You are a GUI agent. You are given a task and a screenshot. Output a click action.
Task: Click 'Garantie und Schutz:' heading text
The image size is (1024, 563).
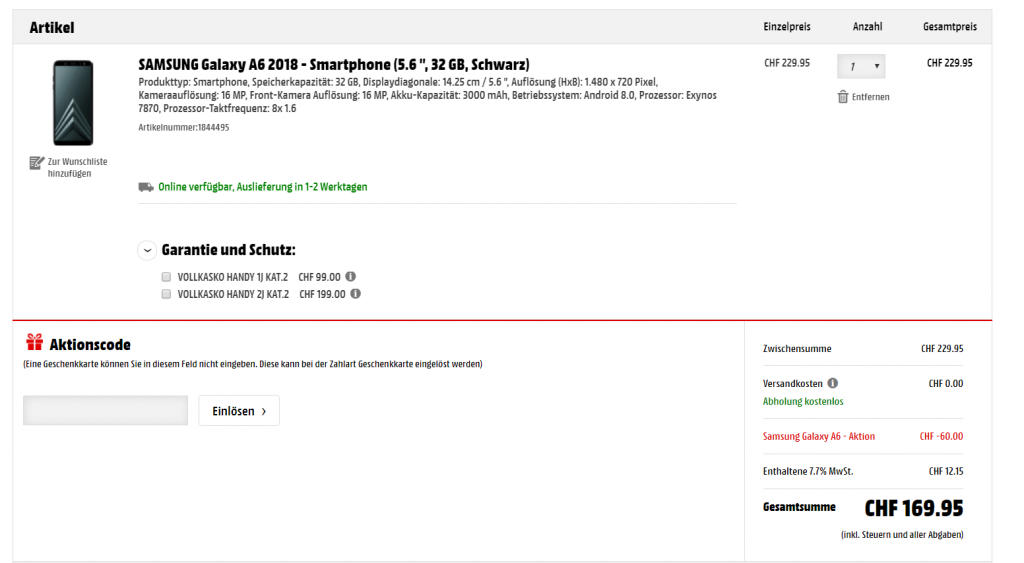(229, 249)
